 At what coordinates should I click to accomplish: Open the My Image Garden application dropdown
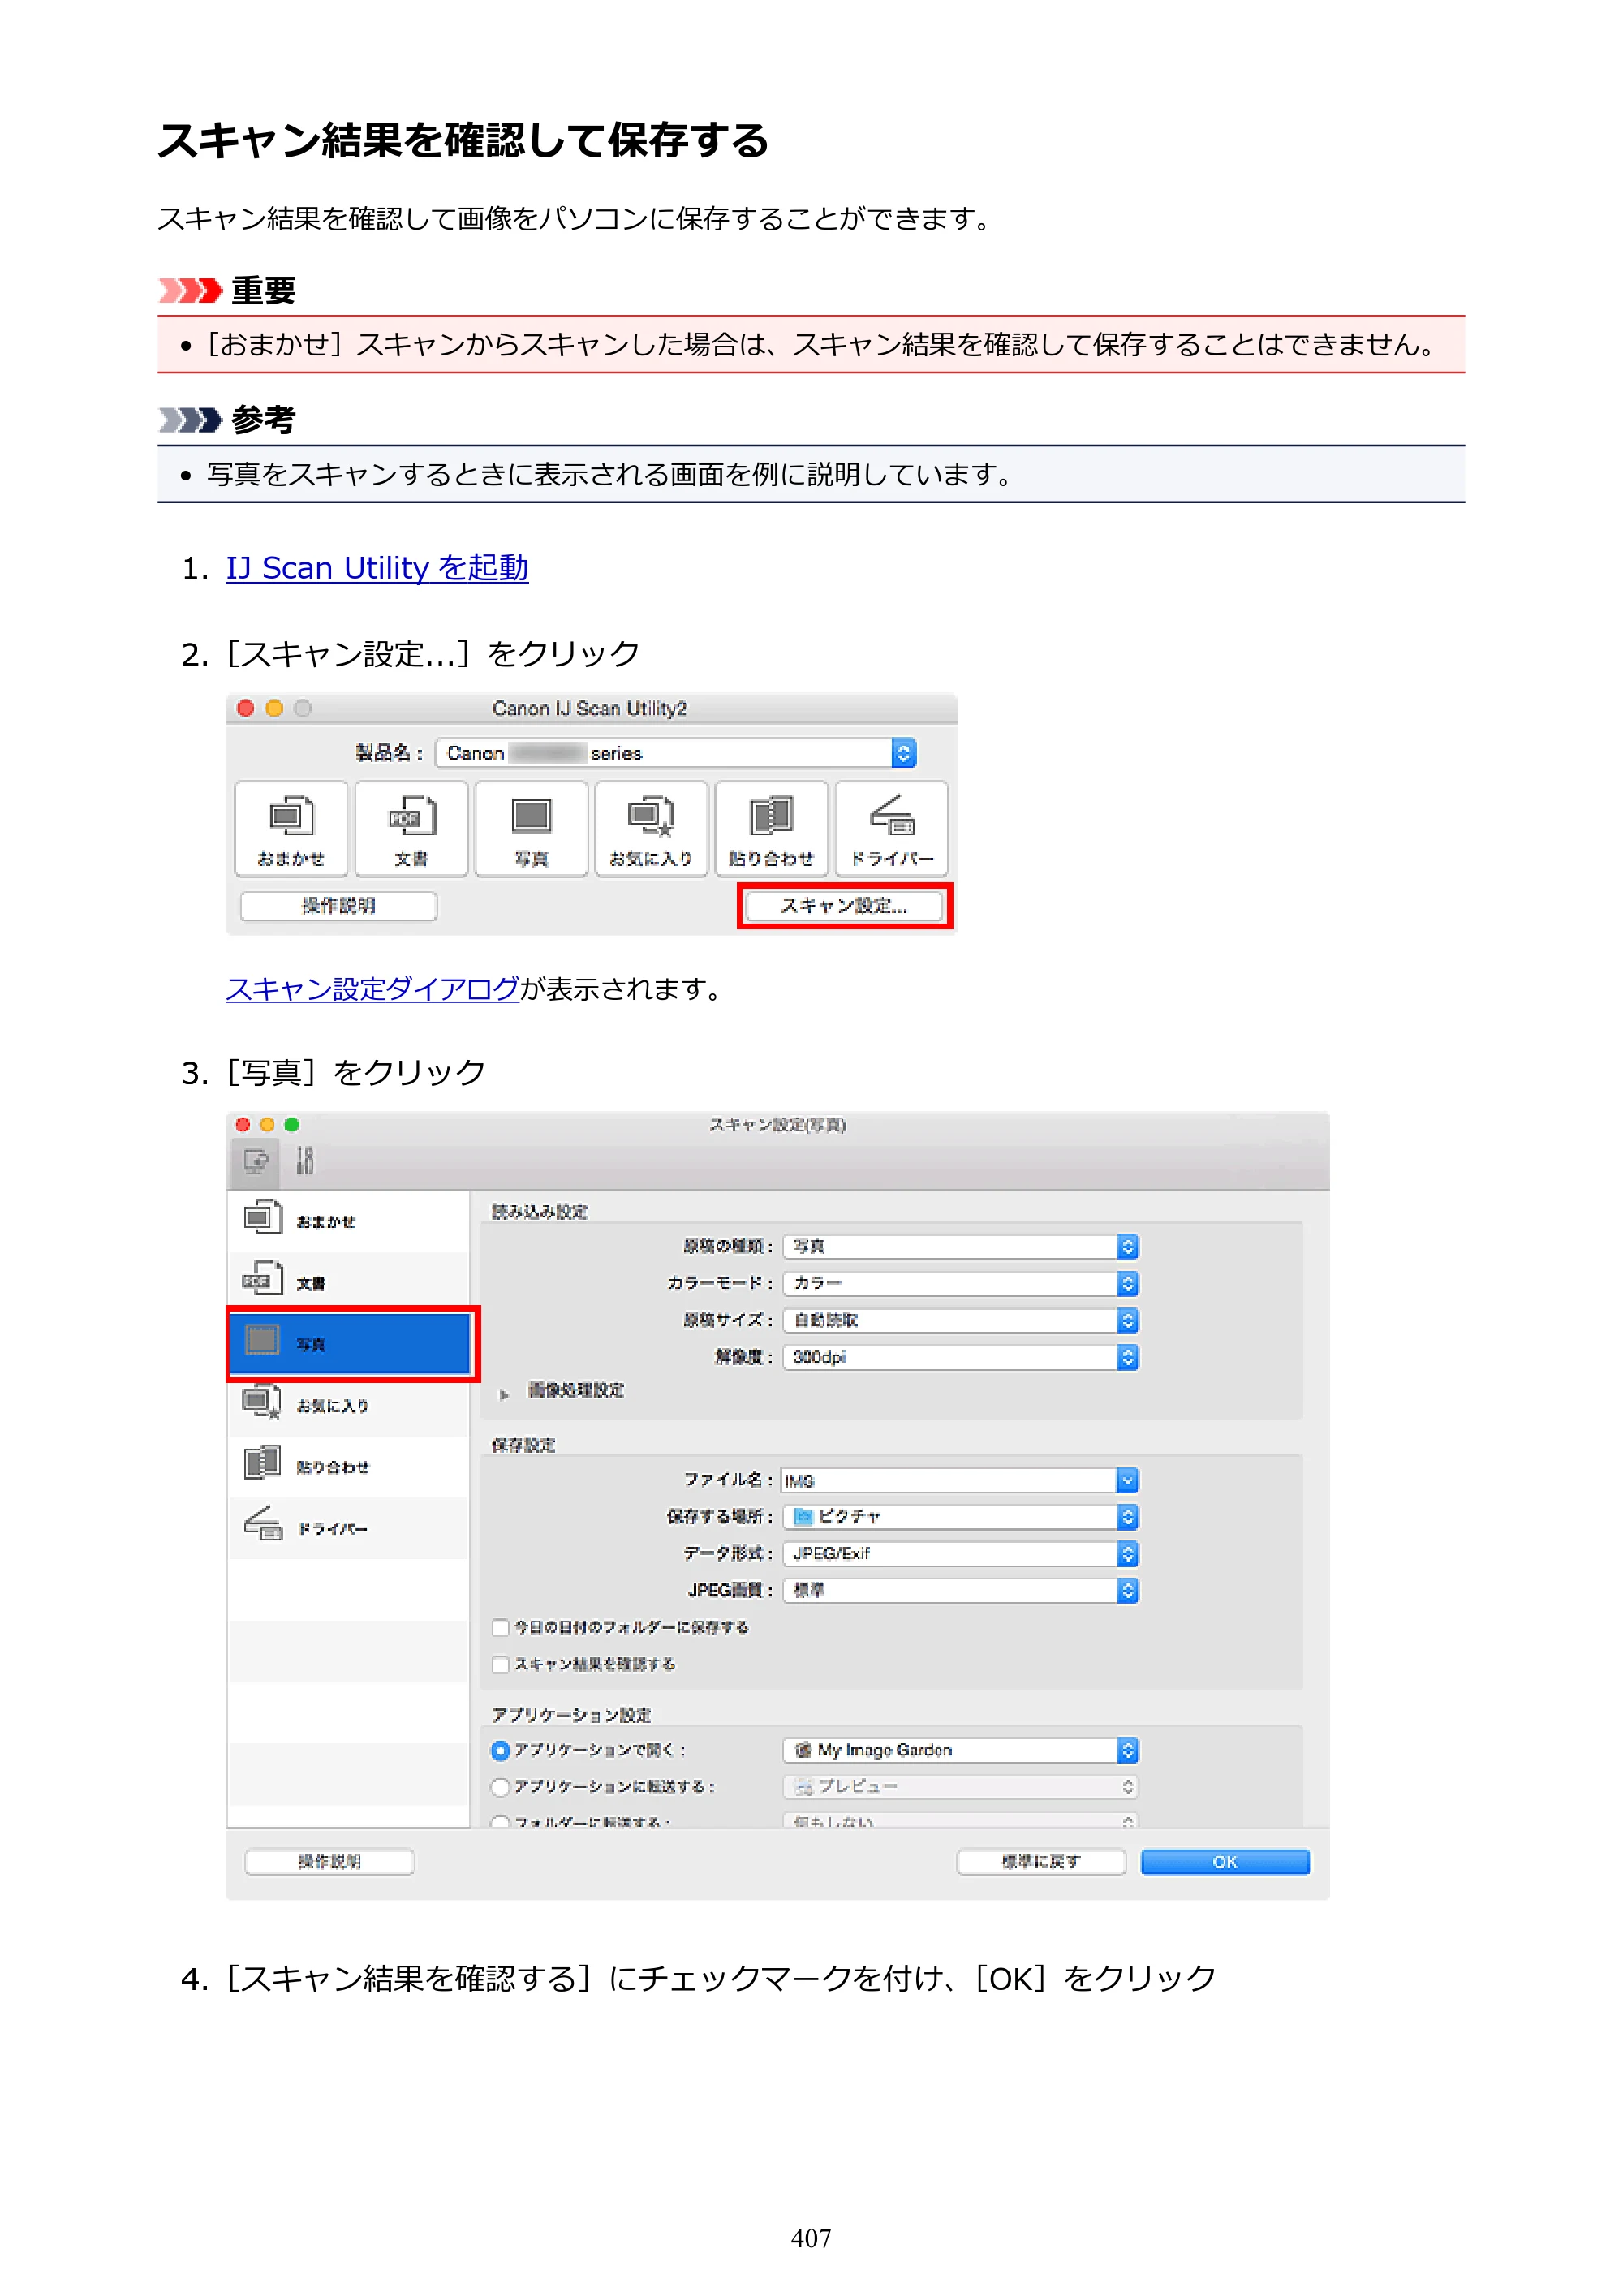(x=960, y=1750)
